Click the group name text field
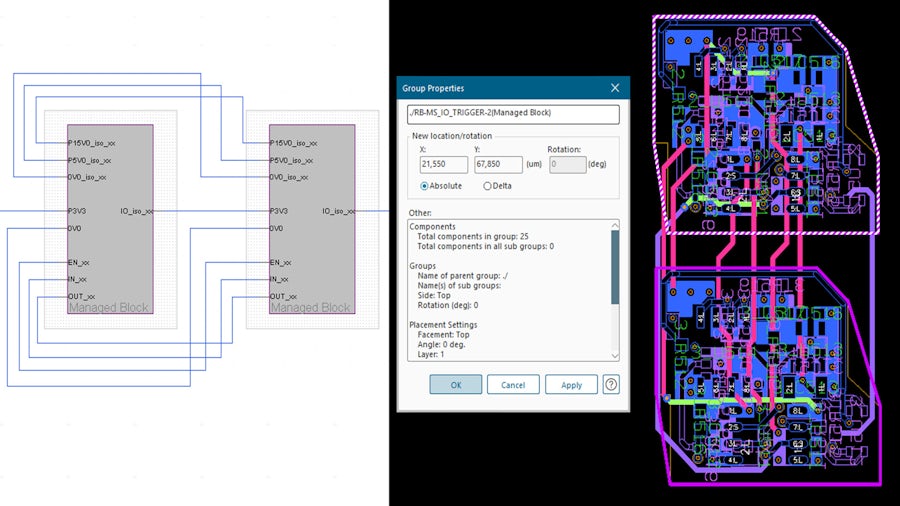The image size is (900, 506). [x=513, y=113]
